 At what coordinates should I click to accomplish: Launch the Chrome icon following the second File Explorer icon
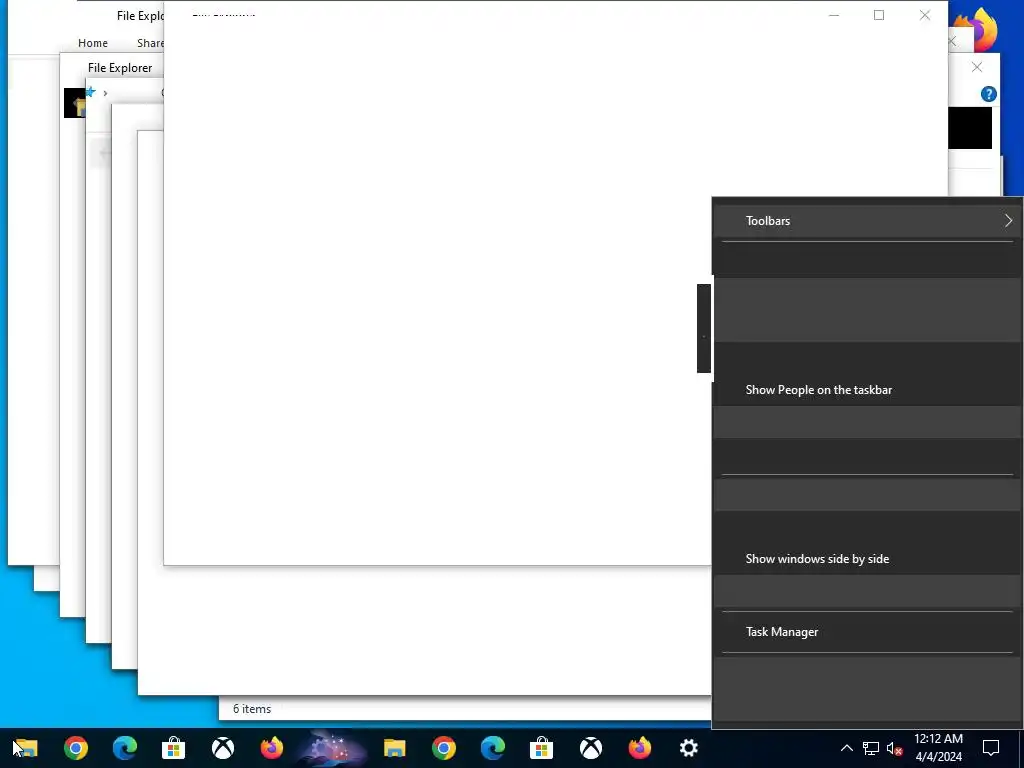point(443,748)
